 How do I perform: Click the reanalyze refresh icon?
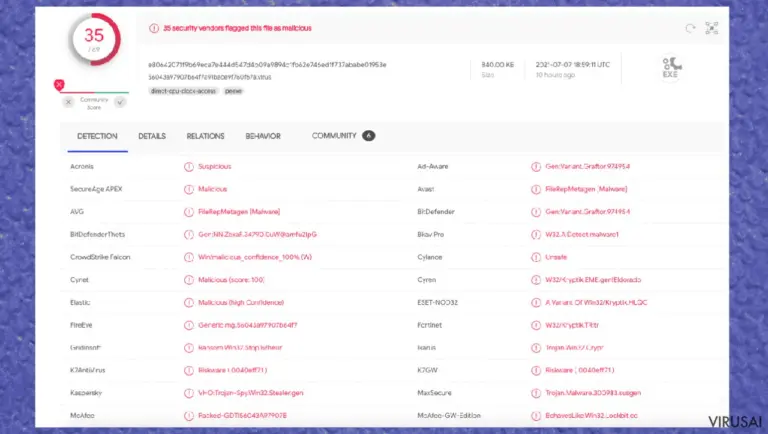(690, 28)
